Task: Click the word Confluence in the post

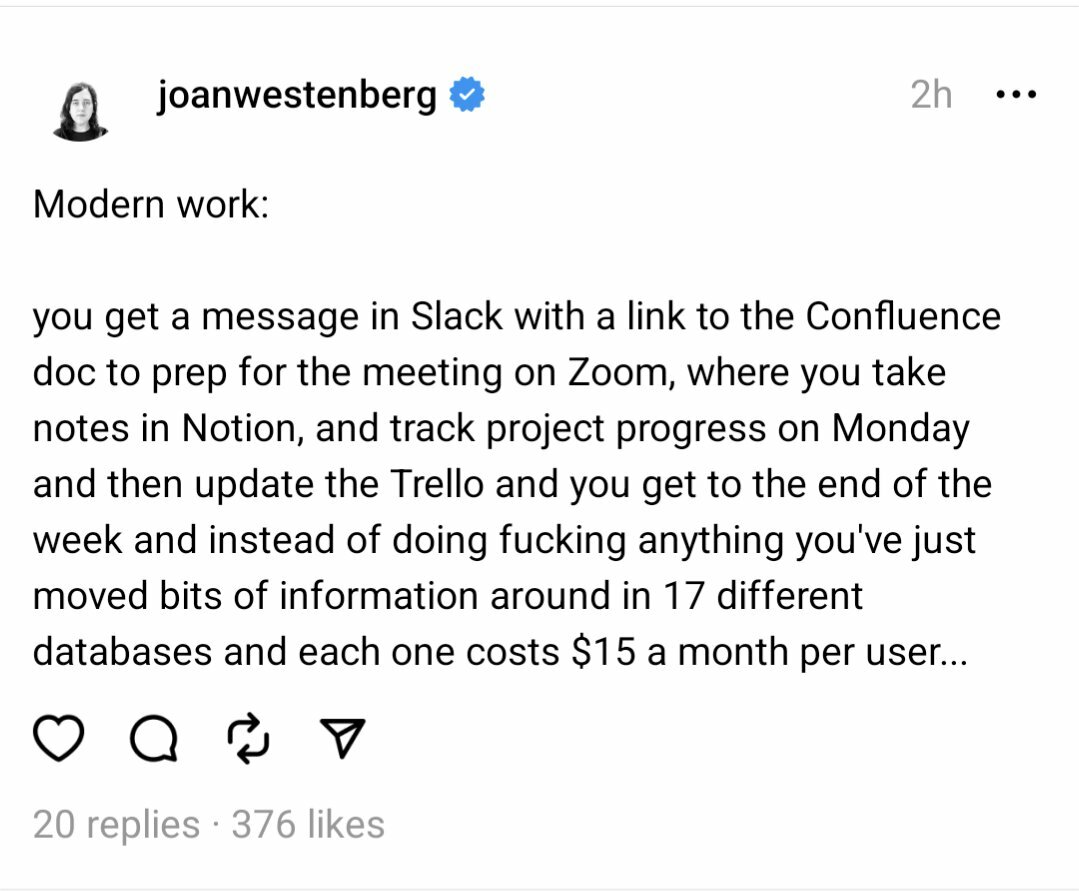Action: [x=903, y=316]
